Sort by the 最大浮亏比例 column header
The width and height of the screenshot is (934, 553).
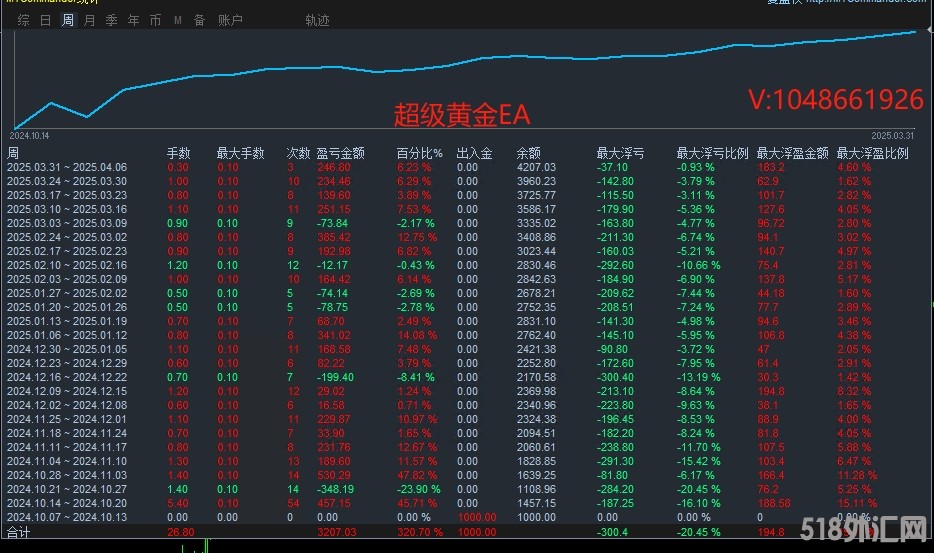click(712, 153)
